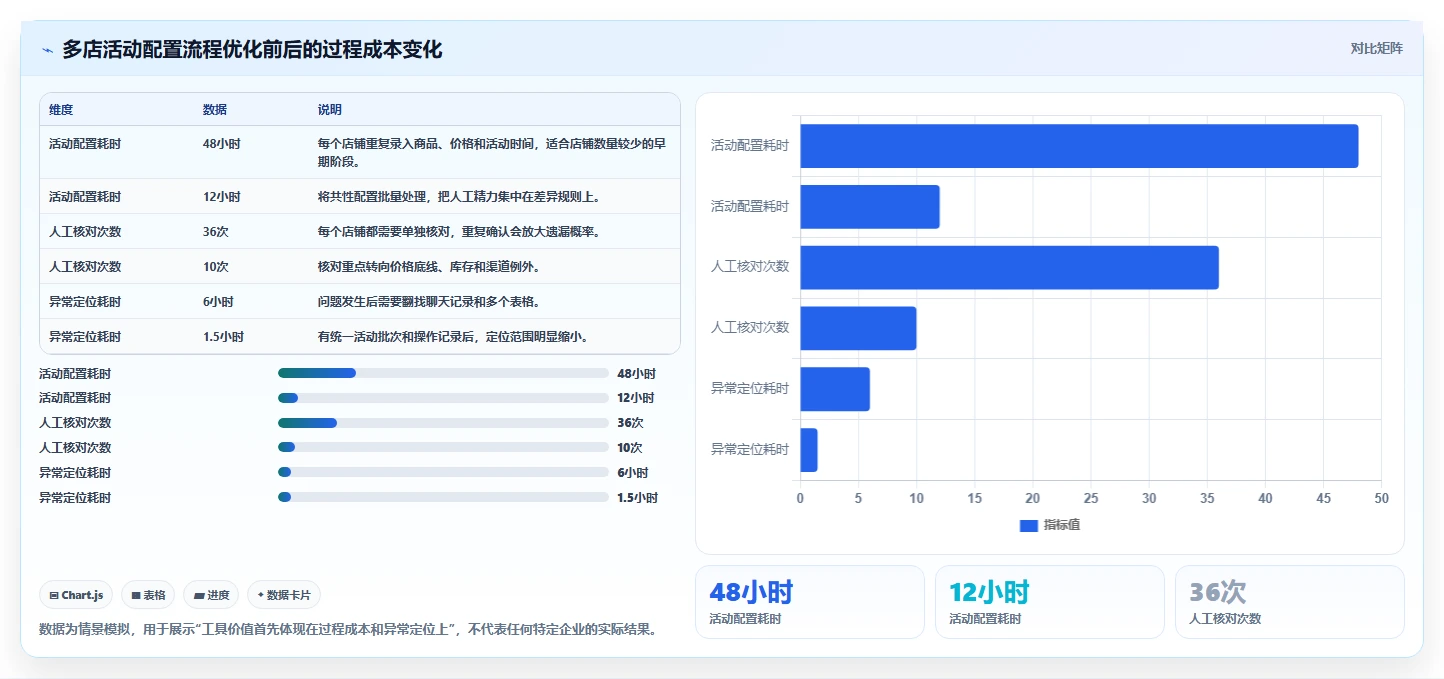
Task: Select the 表格 chip
Action: [x=148, y=595]
